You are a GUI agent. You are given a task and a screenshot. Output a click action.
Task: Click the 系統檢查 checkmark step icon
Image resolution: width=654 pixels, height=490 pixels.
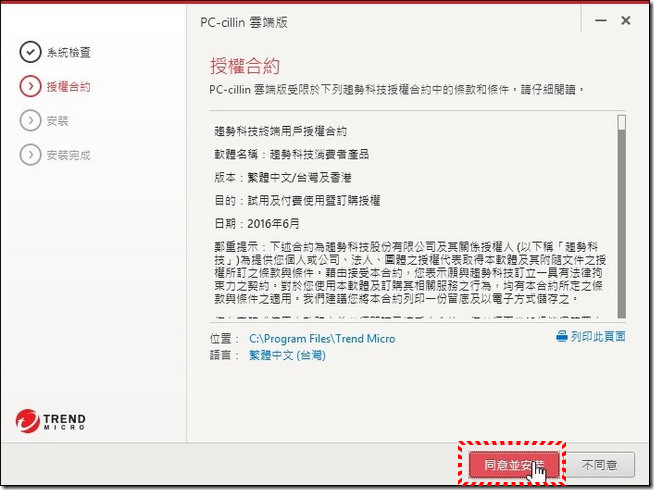pos(30,52)
